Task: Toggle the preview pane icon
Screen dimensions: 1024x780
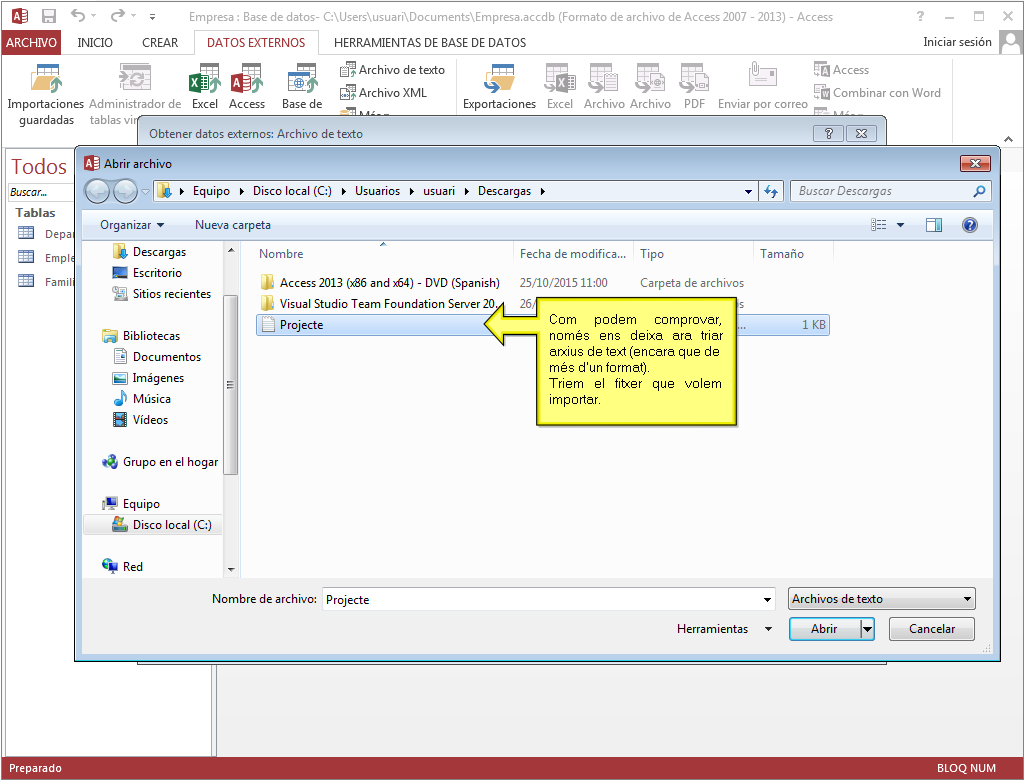Action: (x=933, y=225)
